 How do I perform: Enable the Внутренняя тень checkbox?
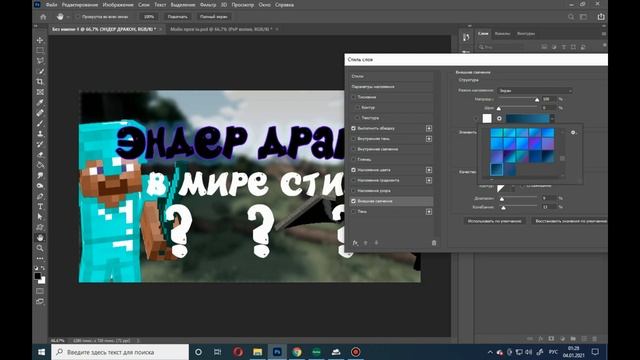(353, 139)
